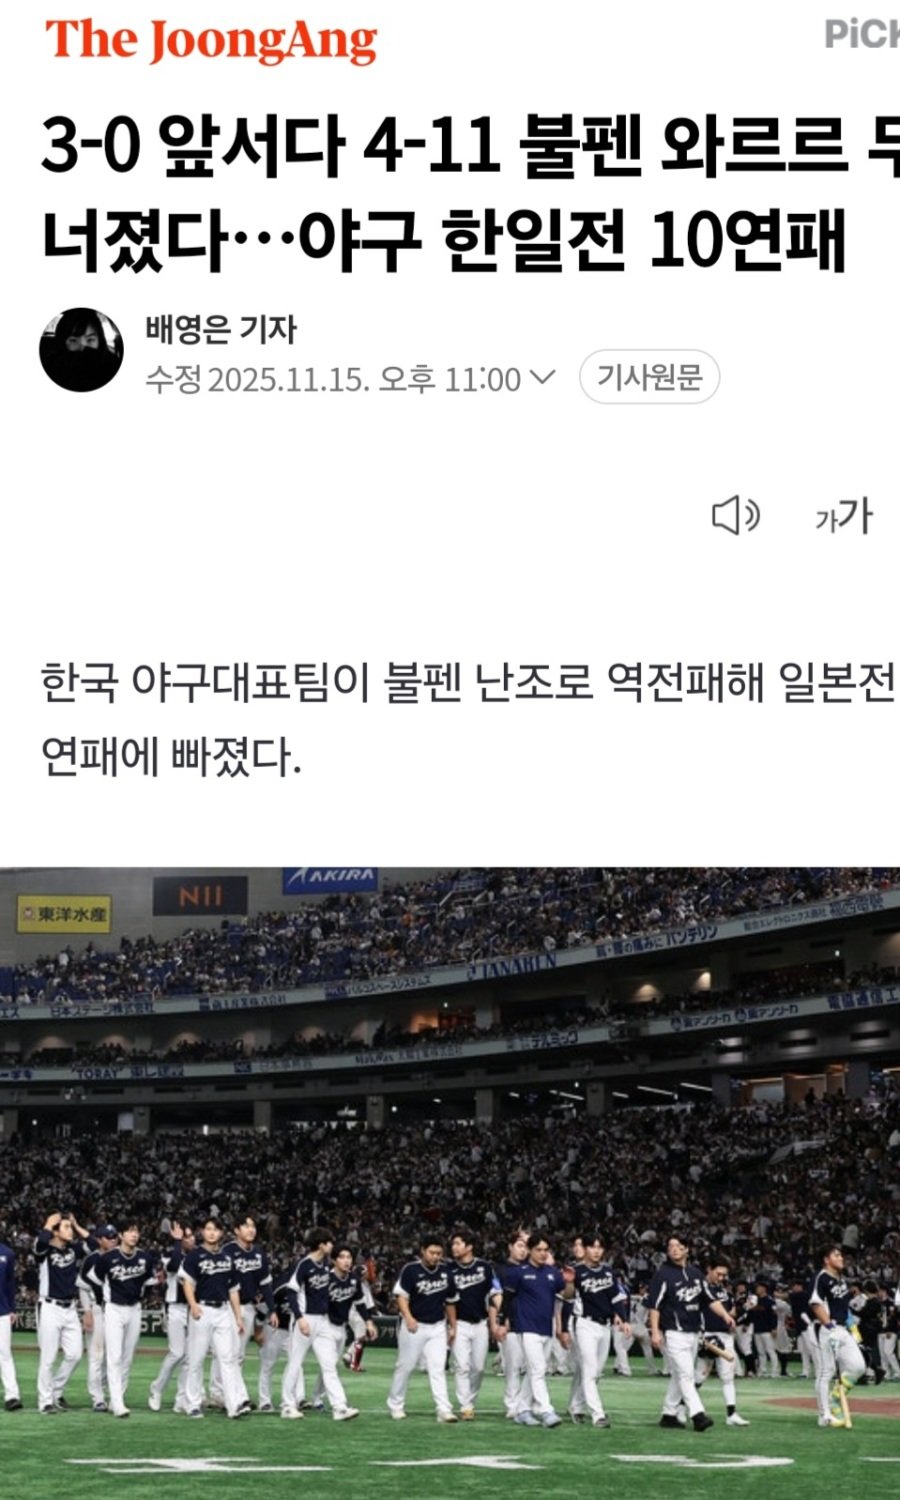This screenshot has width=900, height=1500.
Task: Expand the date chevron next to 11:00
Action: click(x=541, y=378)
